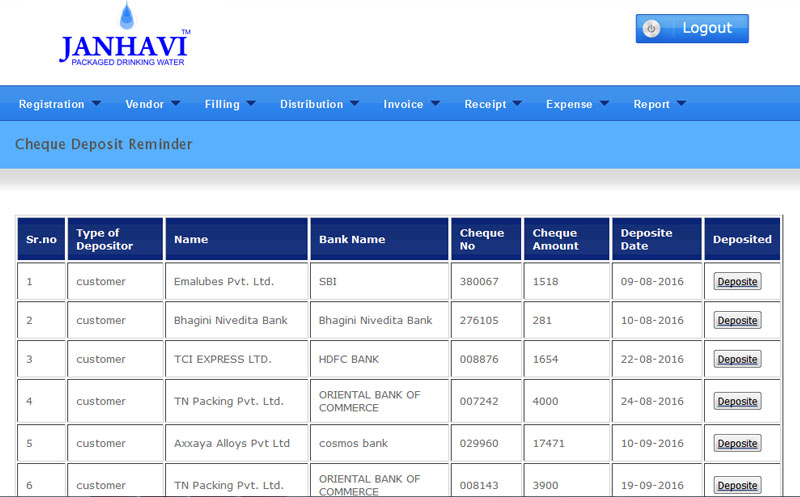Select cheque amount 4000

click(x=566, y=401)
